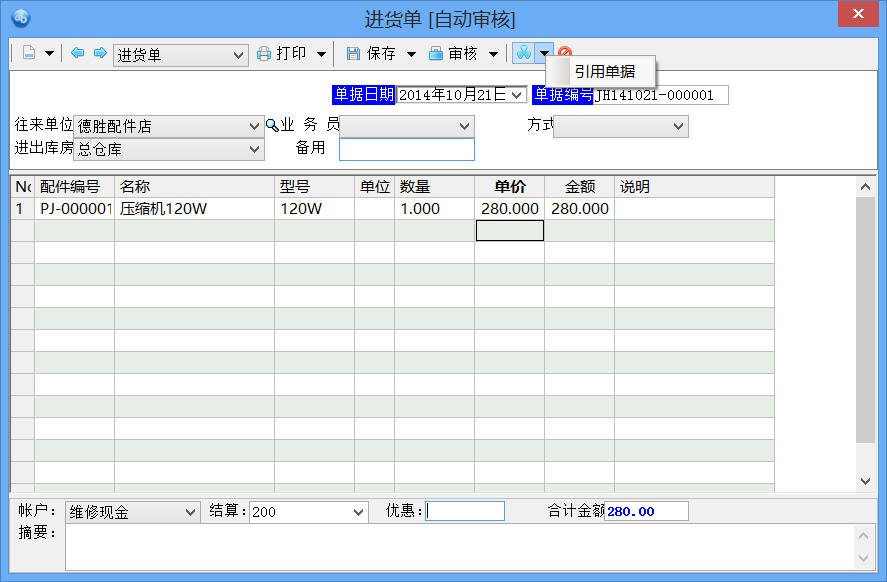Viewport: 887px width, 582px height.
Task: Open the 帐户 维修现金 dropdown
Action: (191, 512)
